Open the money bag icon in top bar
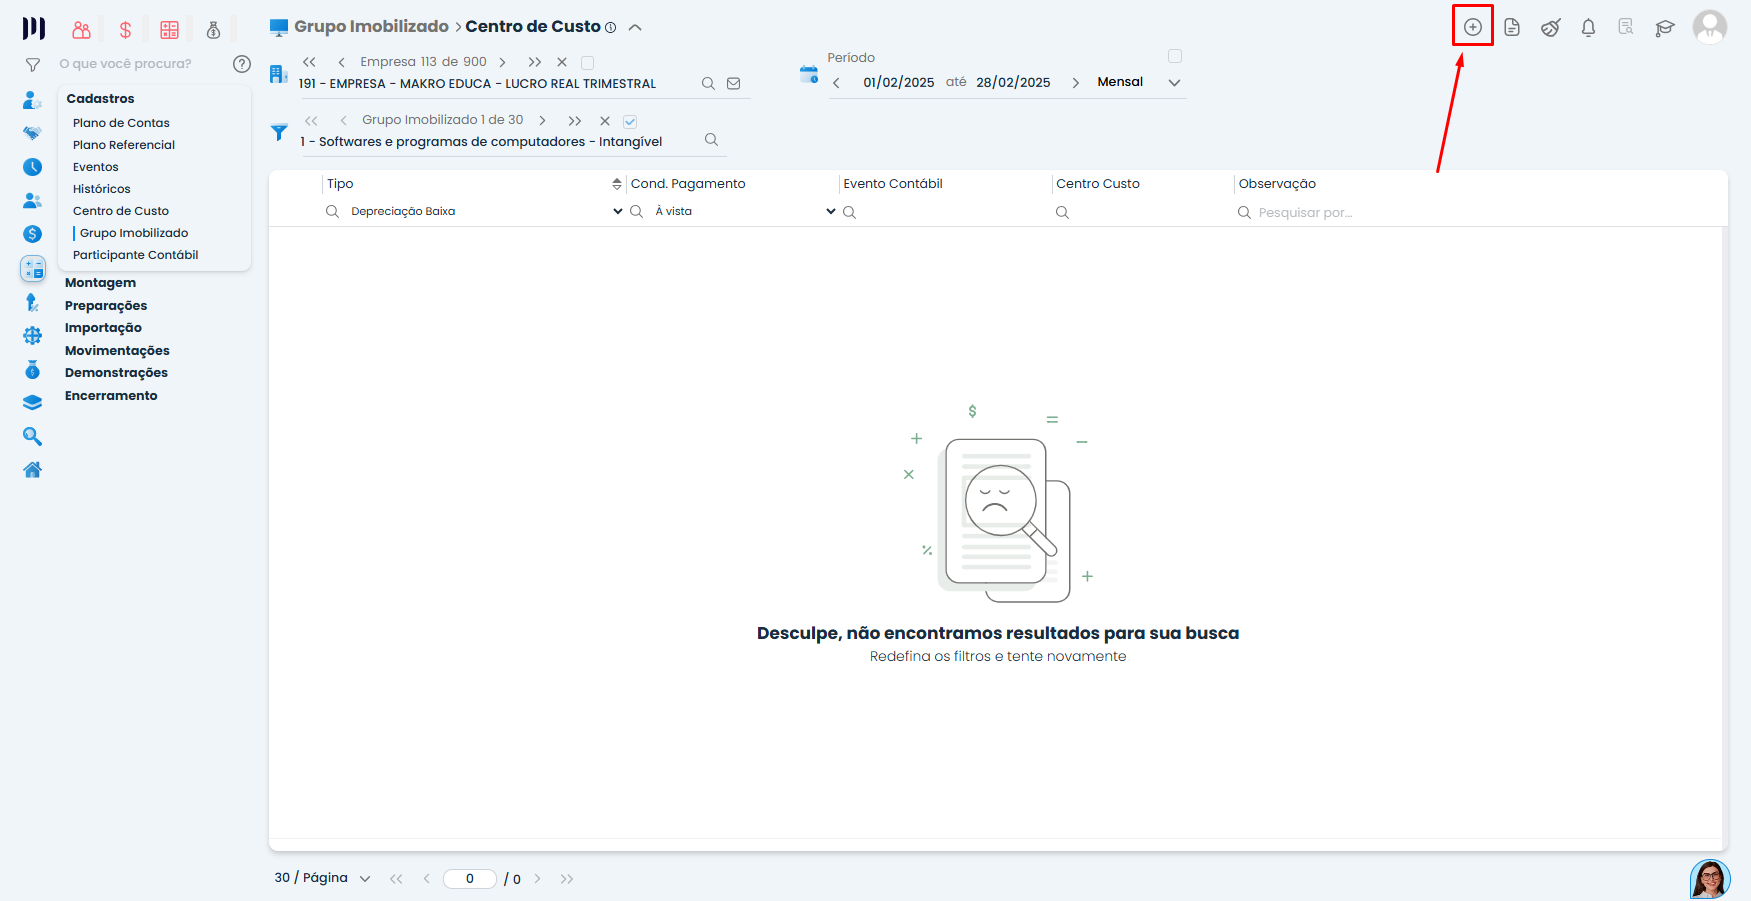1751x901 pixels. (x=213, y=29)
